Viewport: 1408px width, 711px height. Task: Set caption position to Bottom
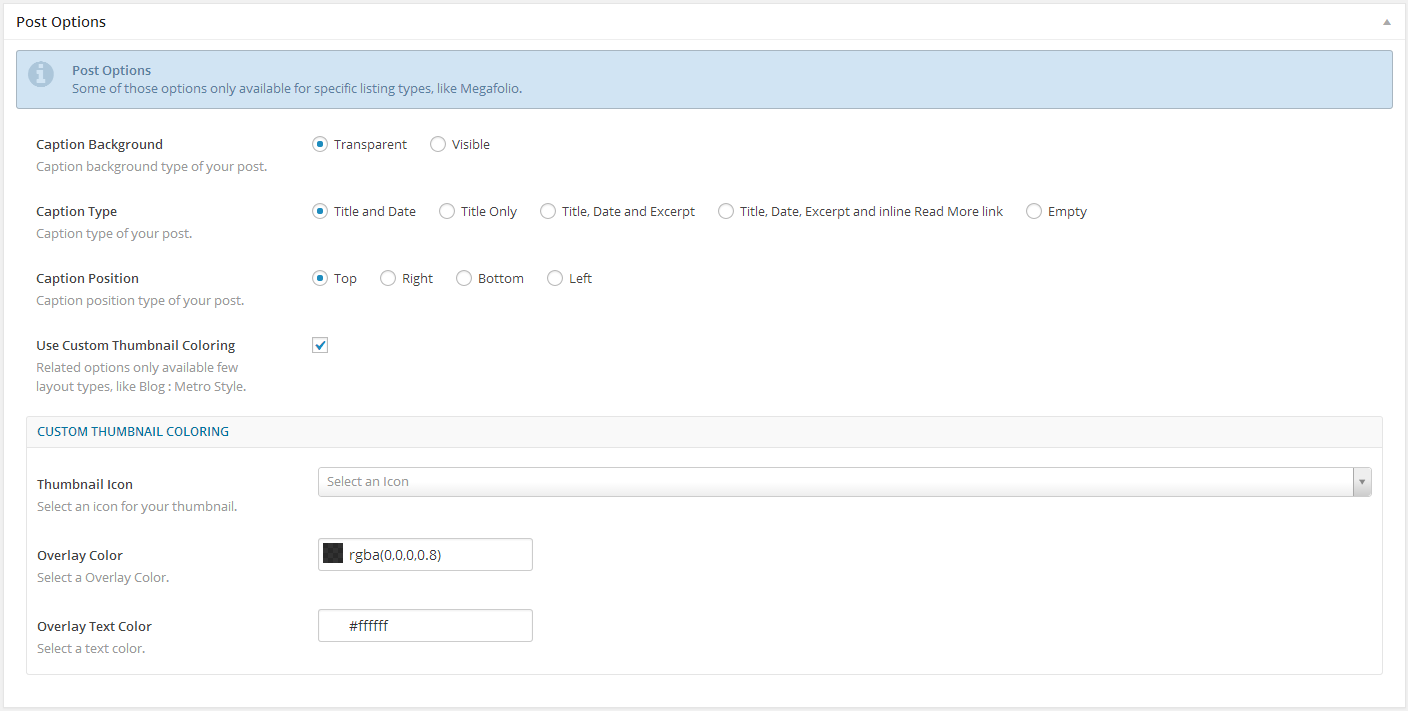click(463, 278)
